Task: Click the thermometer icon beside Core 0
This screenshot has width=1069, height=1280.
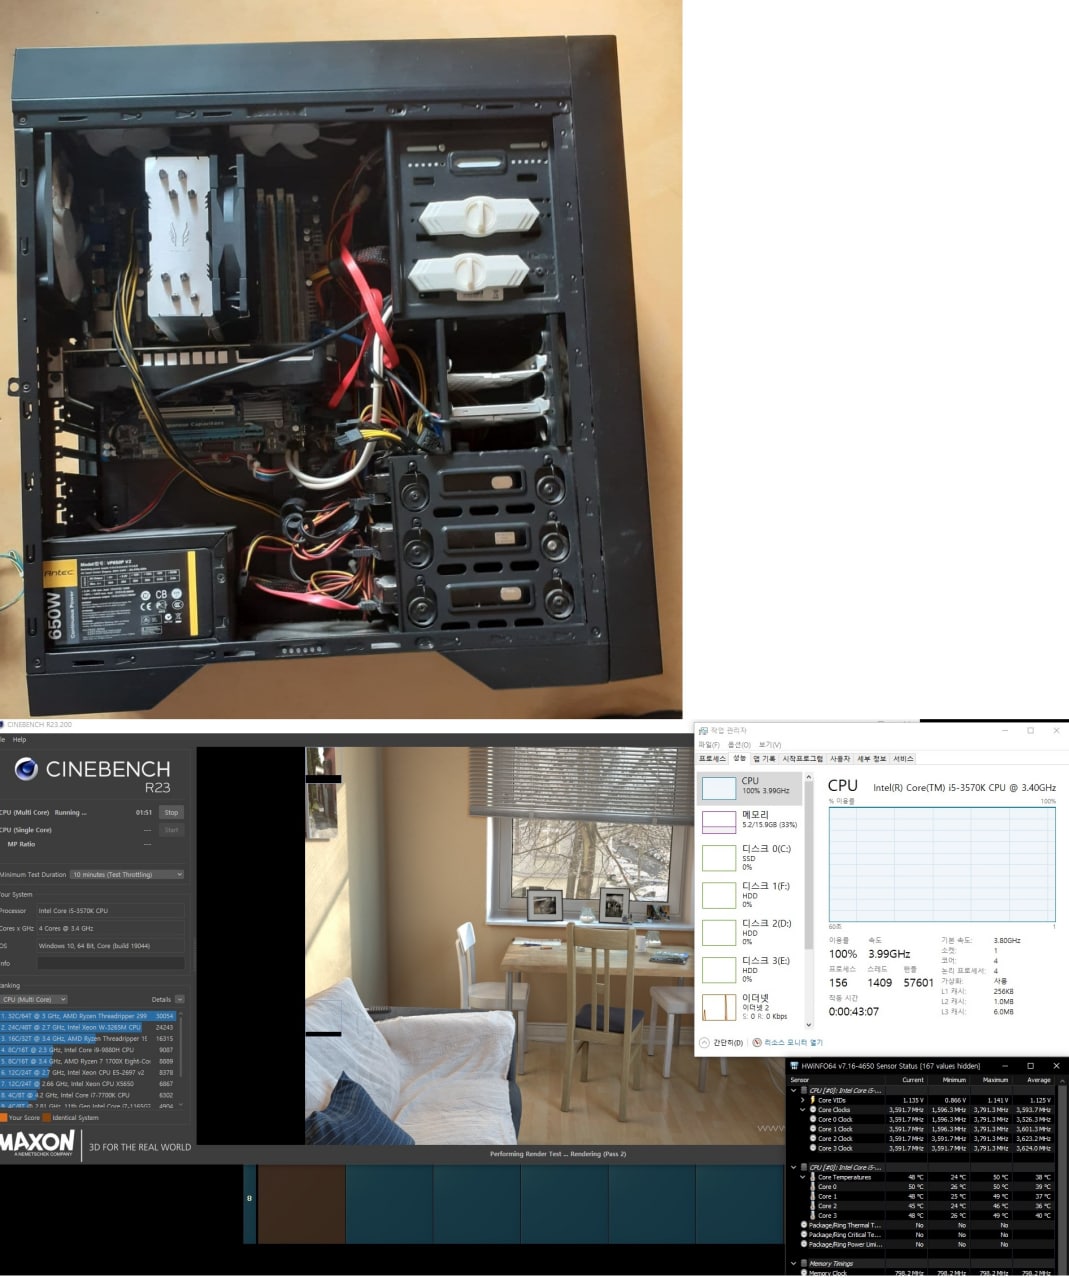Action: click(813, 1187)
